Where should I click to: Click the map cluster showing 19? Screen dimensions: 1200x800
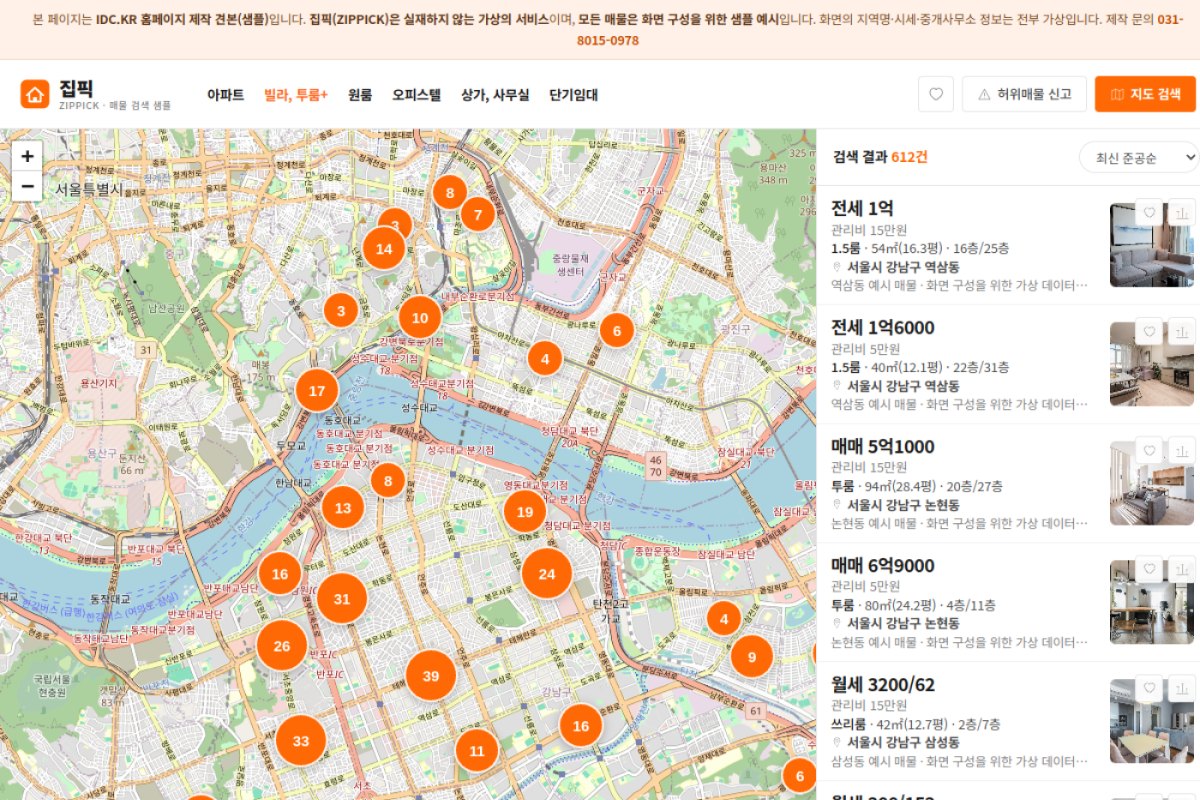point(525,512)
